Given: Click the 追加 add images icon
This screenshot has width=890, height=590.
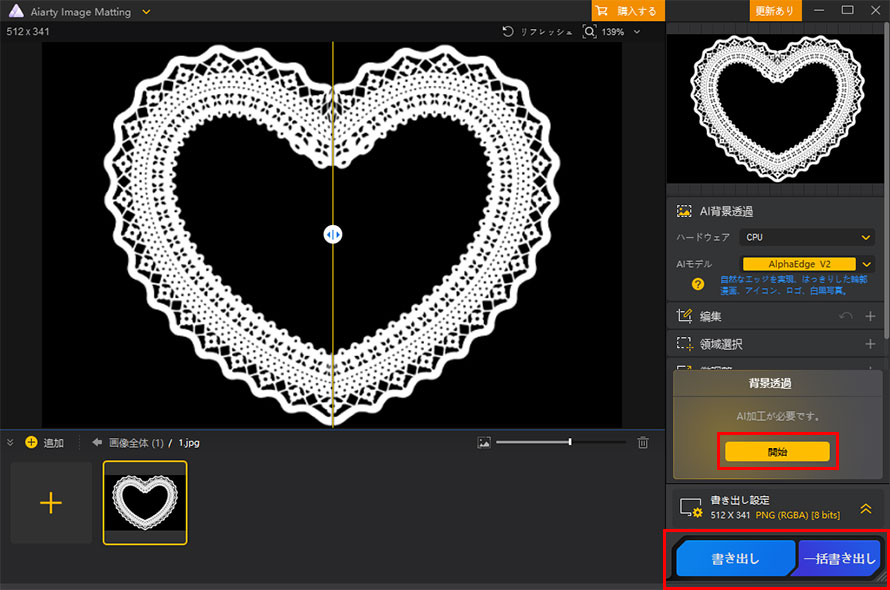Looking at the screenshot, I should (31, 442).
